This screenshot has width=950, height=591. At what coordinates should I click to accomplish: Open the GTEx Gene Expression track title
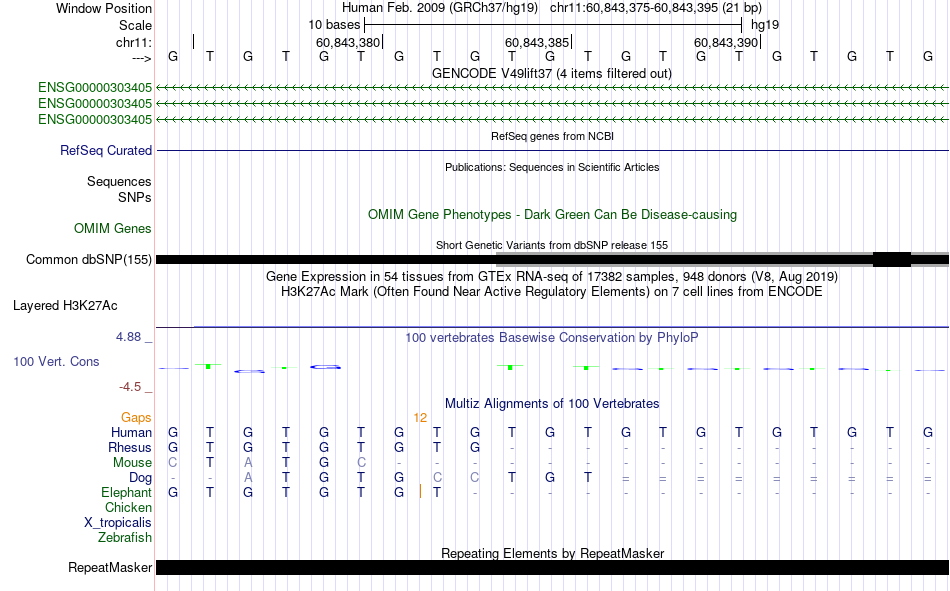pyautogui.click(x=552, y=277)
